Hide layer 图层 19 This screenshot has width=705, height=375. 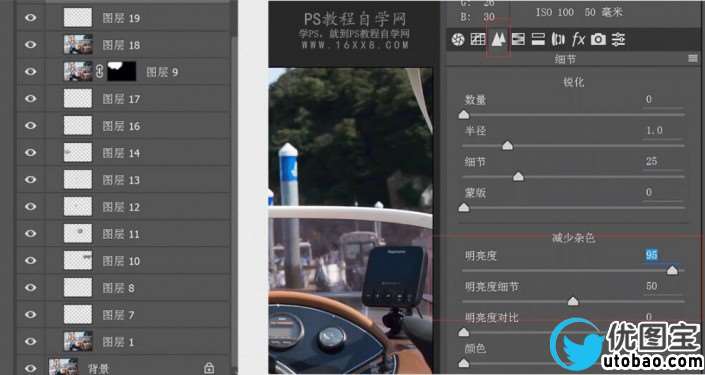coord(30,18)
